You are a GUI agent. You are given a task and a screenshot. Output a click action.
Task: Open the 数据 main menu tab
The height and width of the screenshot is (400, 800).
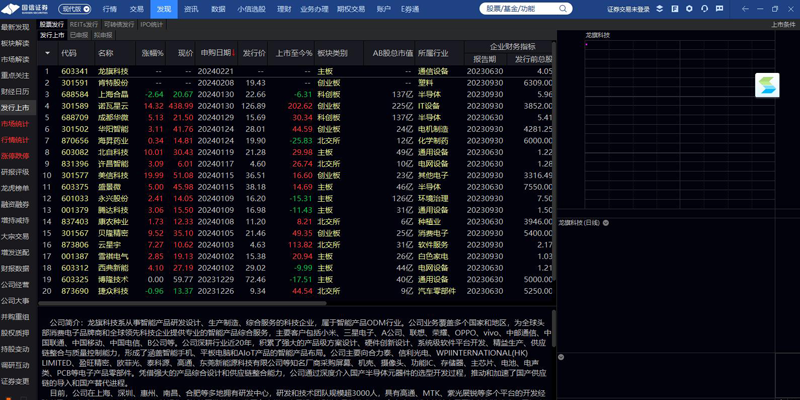(x=218, y=9)
